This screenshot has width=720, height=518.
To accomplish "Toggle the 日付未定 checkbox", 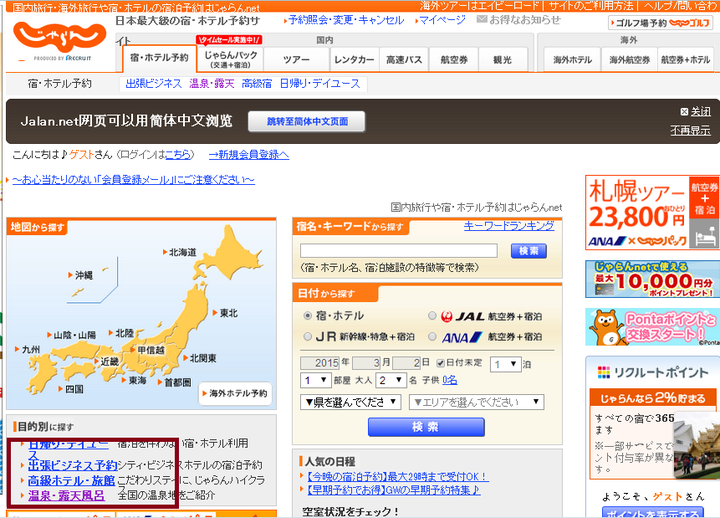I will (x=440, y=363).
